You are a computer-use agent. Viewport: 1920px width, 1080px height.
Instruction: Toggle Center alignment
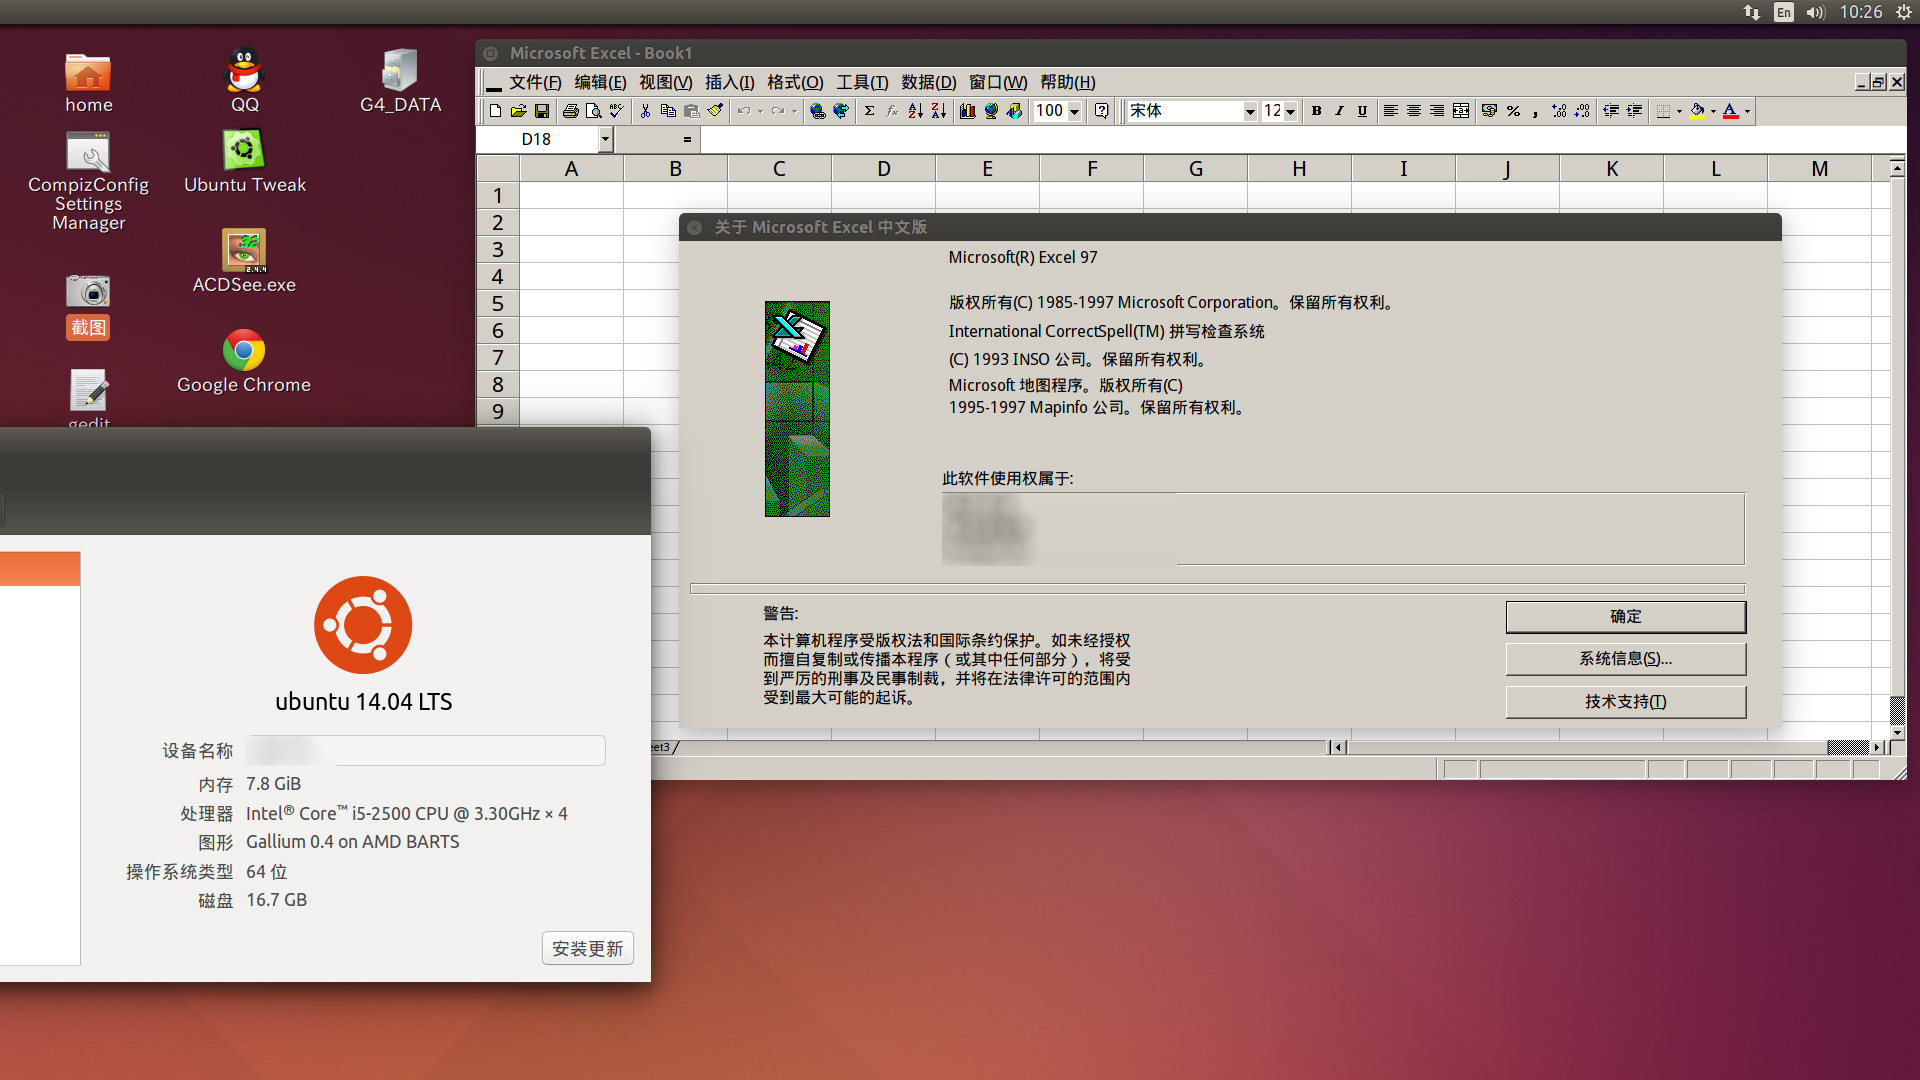1414,111
